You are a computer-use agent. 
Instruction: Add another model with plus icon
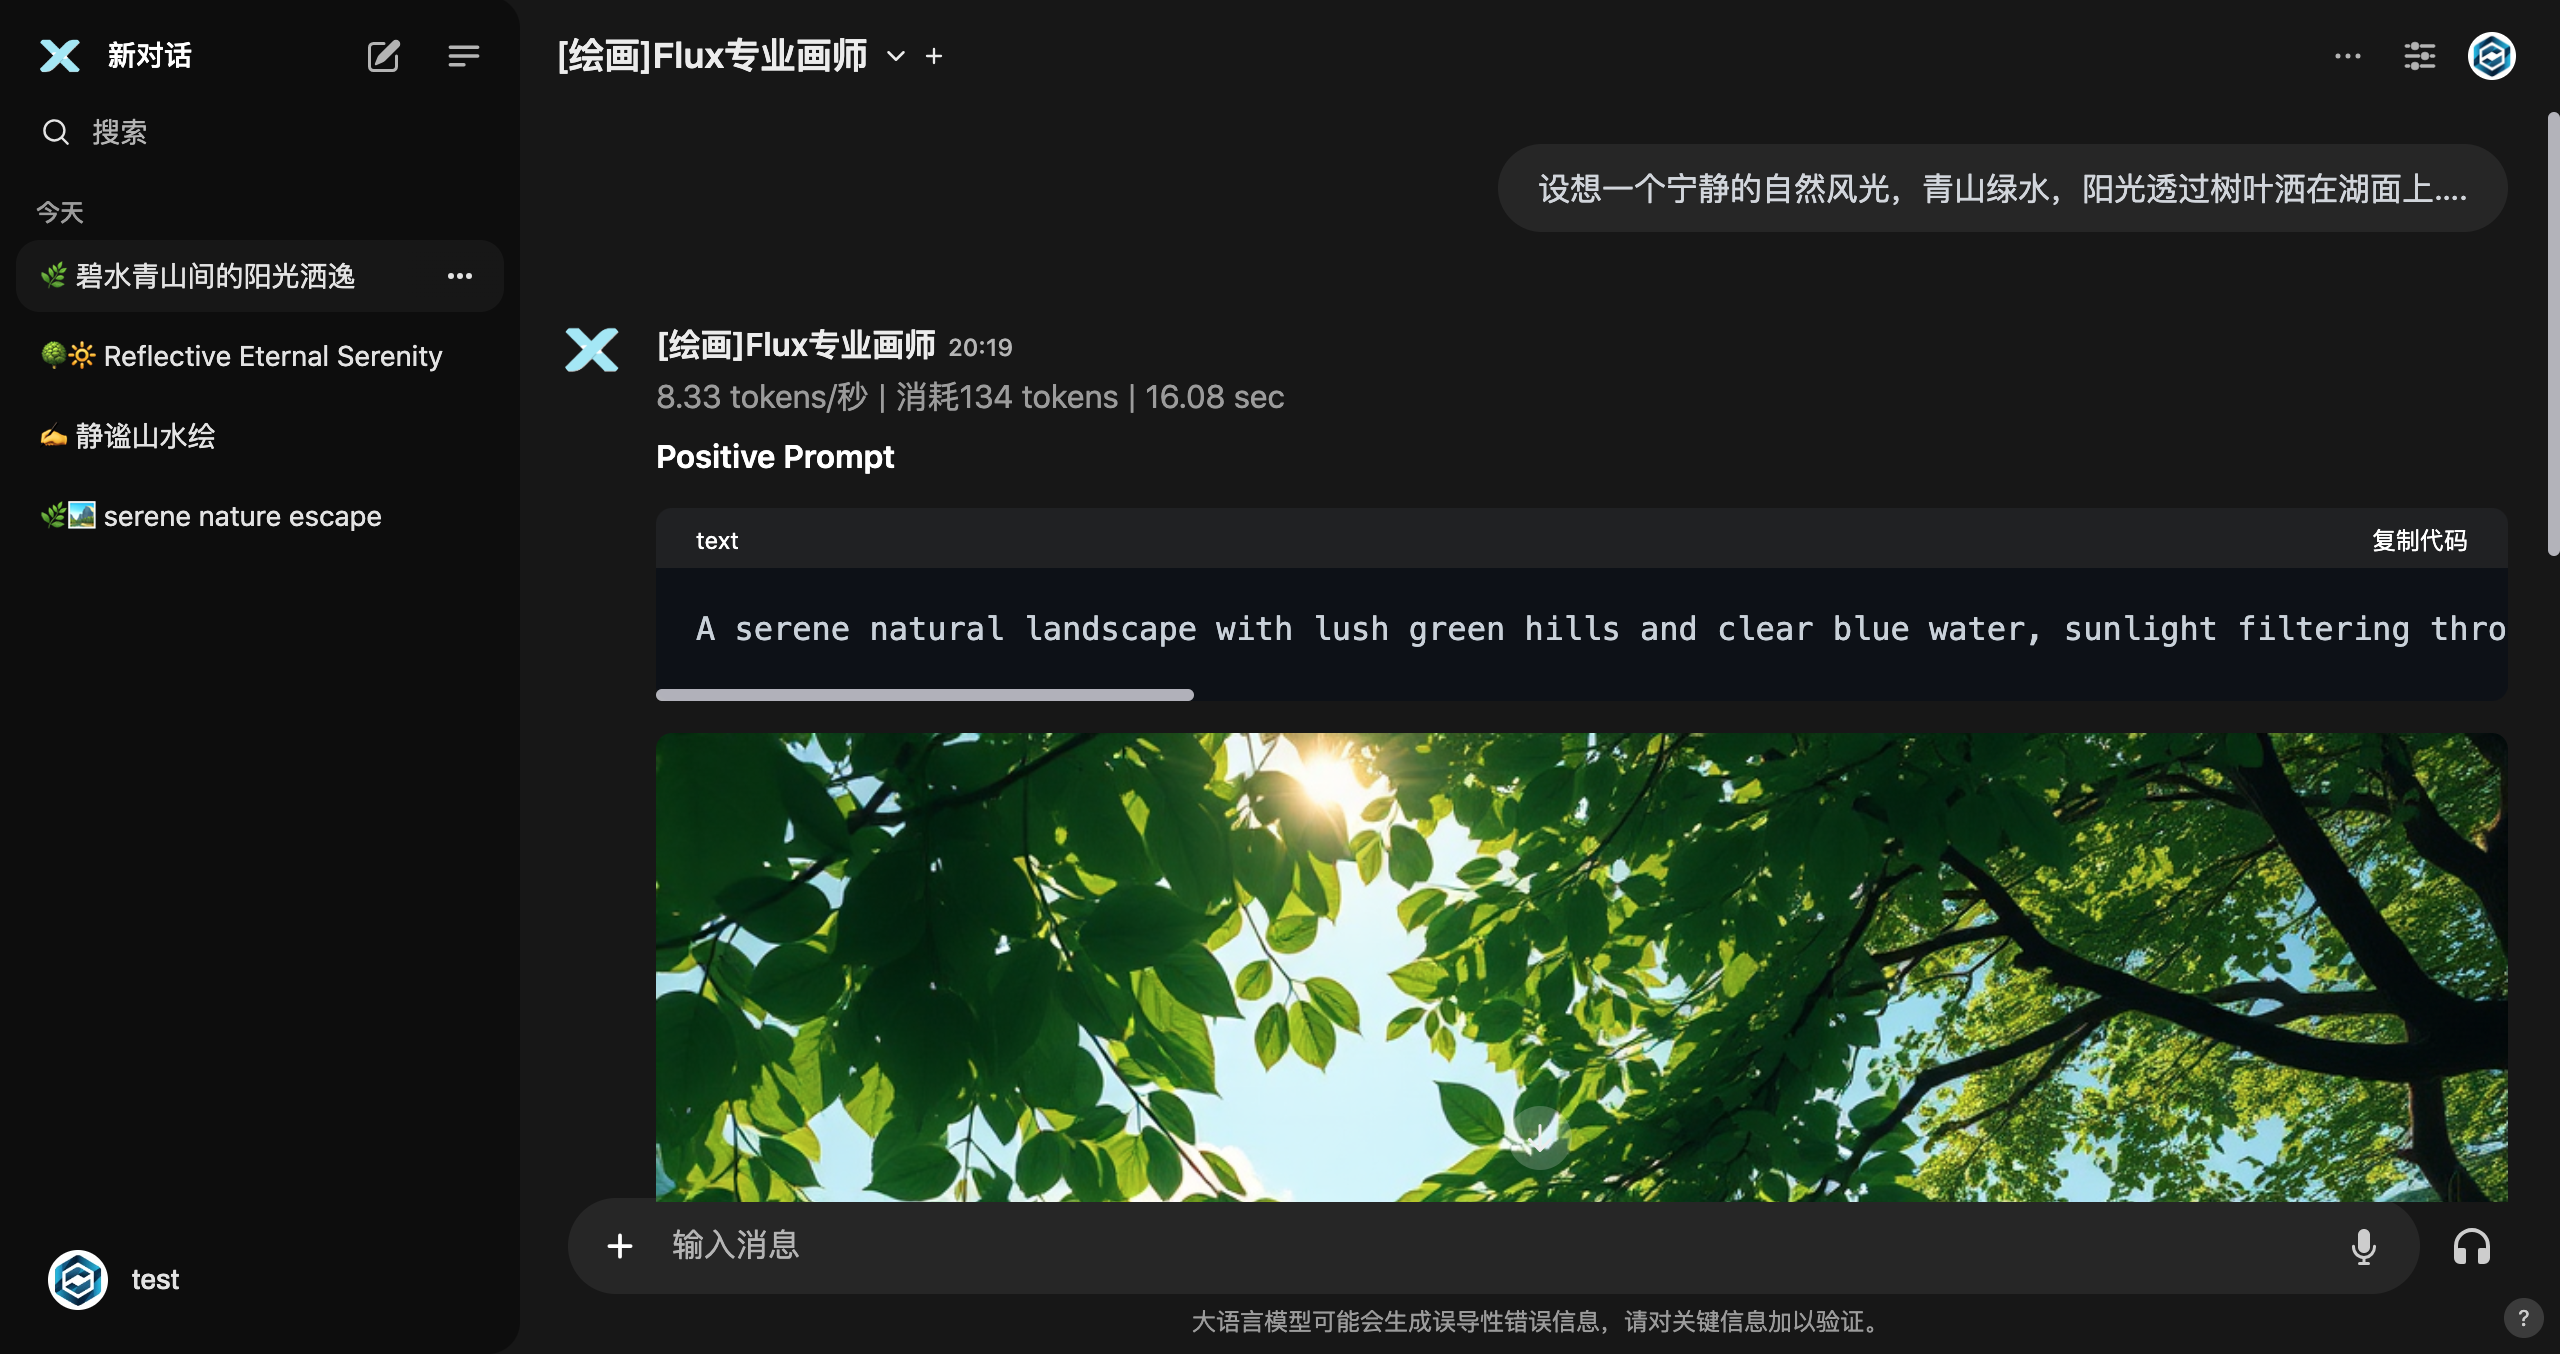coord(934,56)
